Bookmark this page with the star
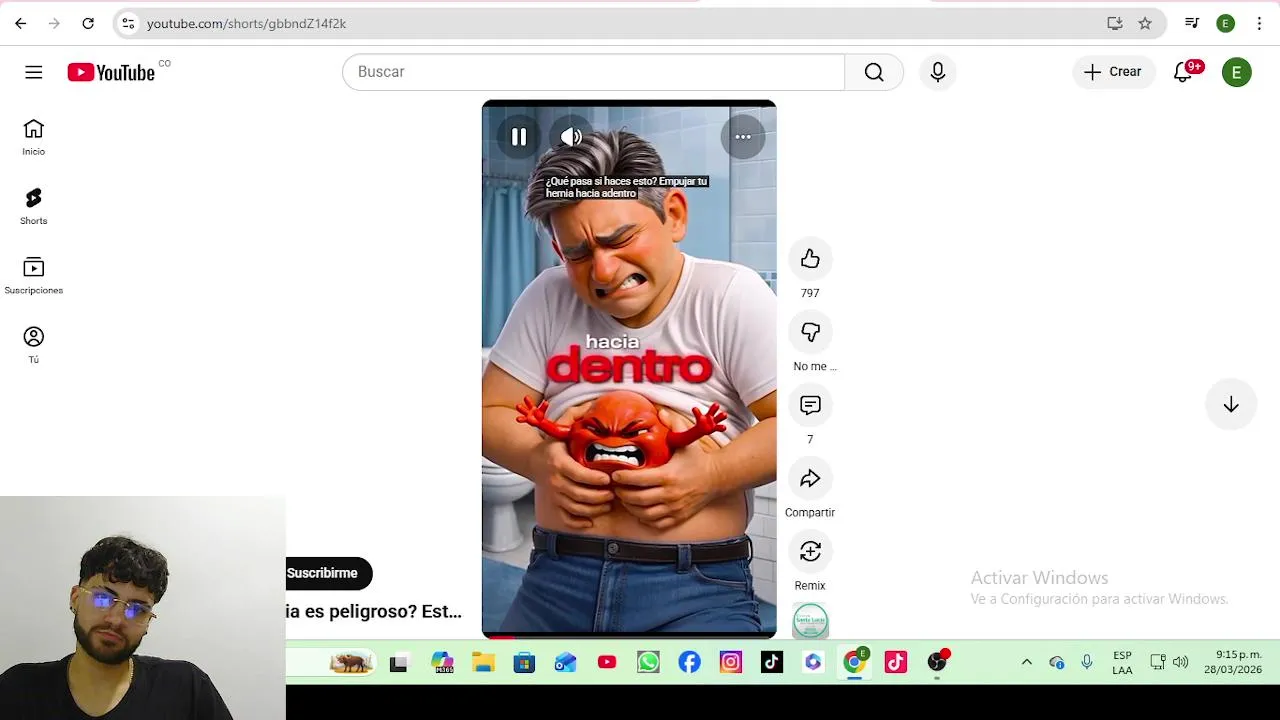 (1145, 23)
